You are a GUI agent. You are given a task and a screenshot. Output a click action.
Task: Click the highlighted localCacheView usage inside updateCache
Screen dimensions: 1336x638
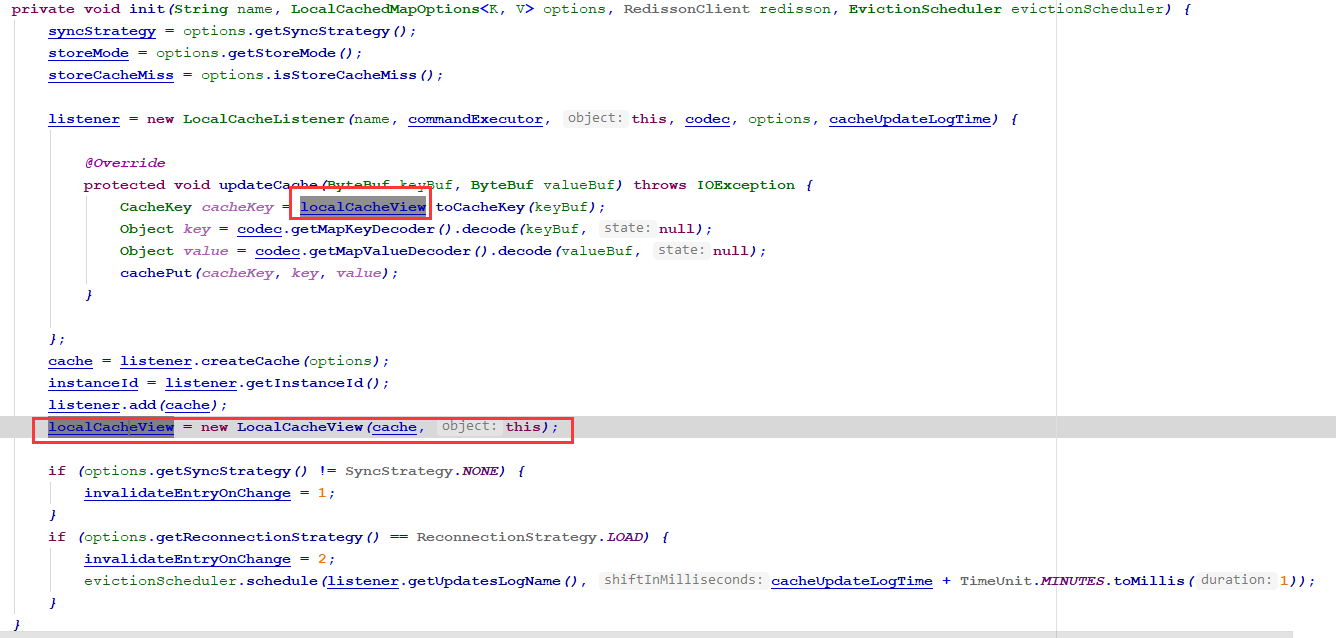[361, 206]
